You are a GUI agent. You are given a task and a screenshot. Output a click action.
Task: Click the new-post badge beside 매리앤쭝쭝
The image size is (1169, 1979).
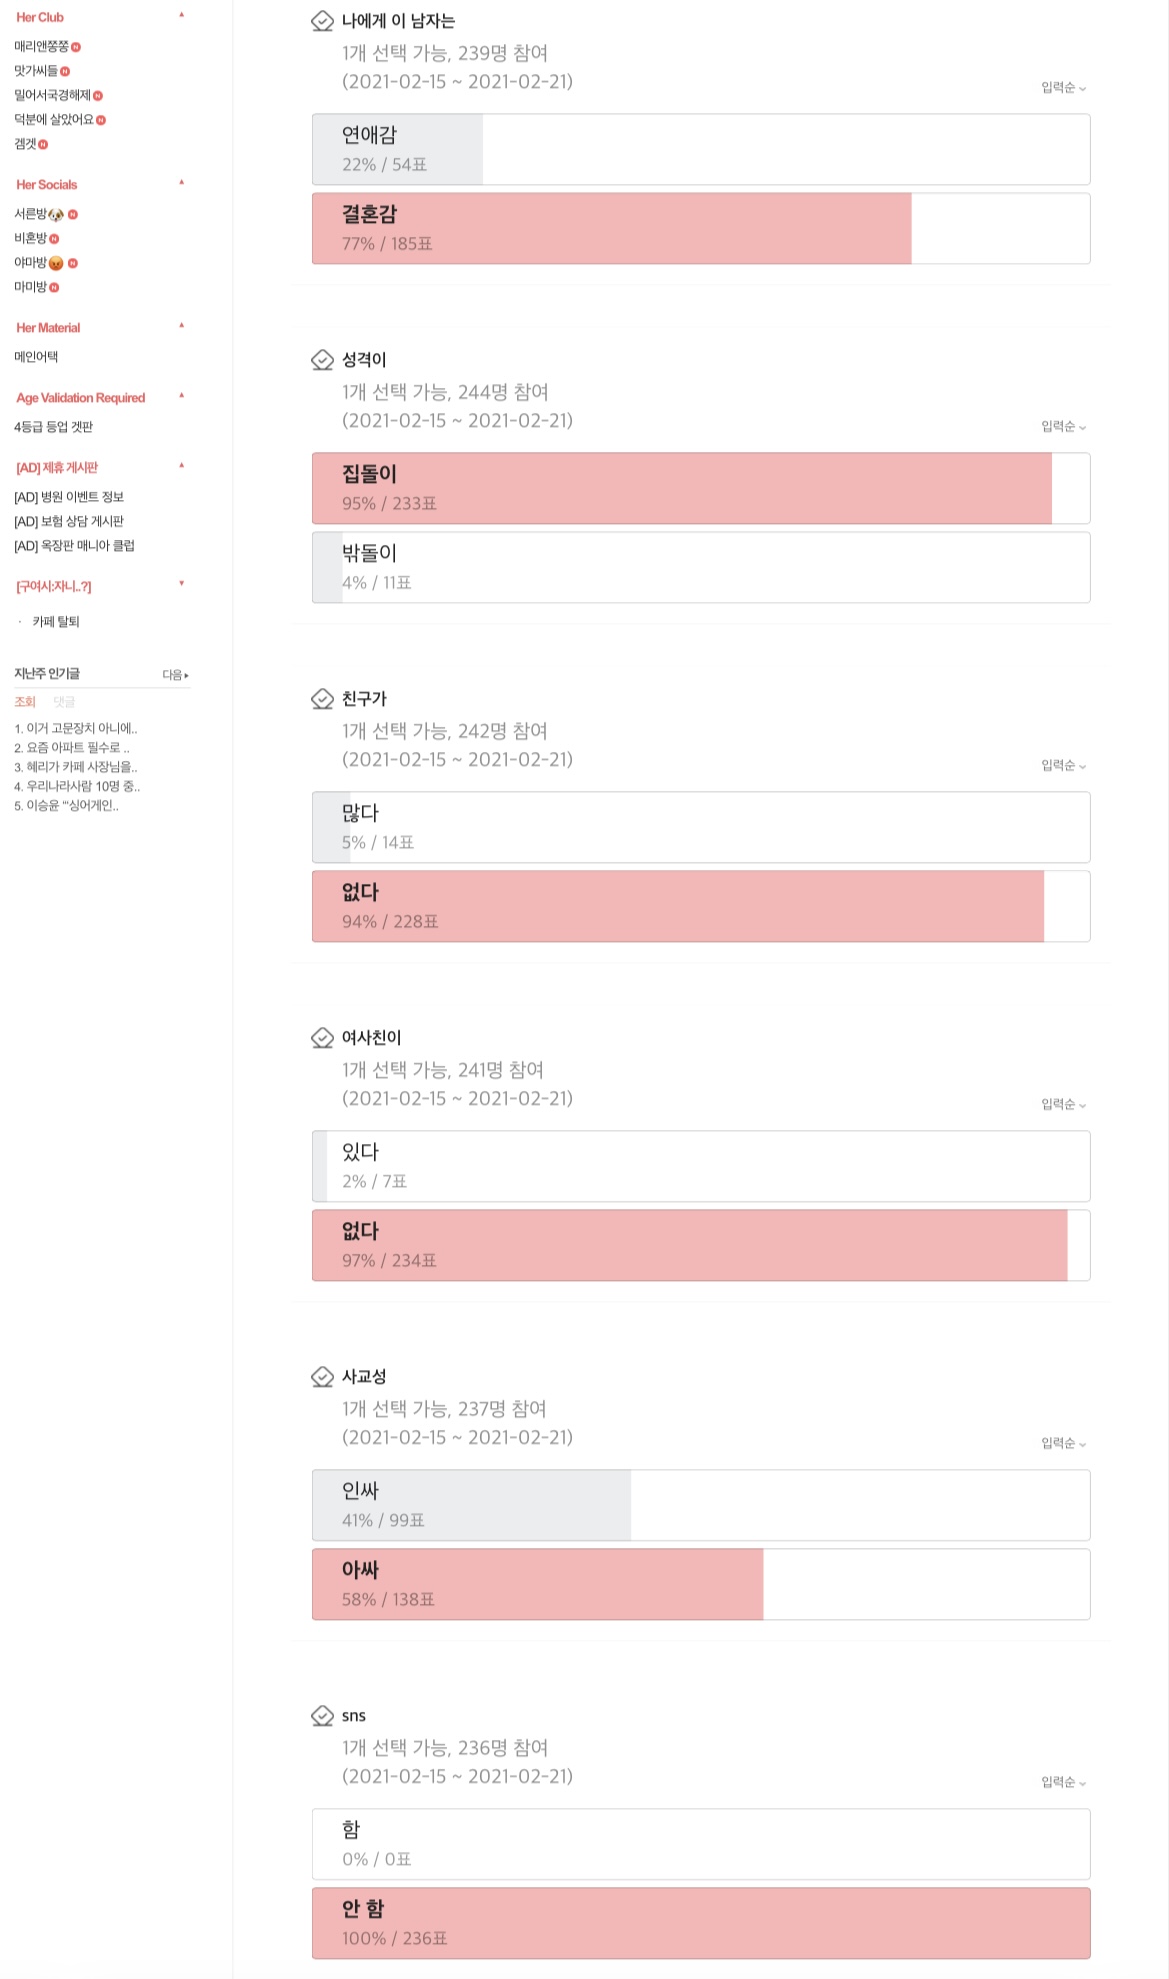[x=77, y=47]
